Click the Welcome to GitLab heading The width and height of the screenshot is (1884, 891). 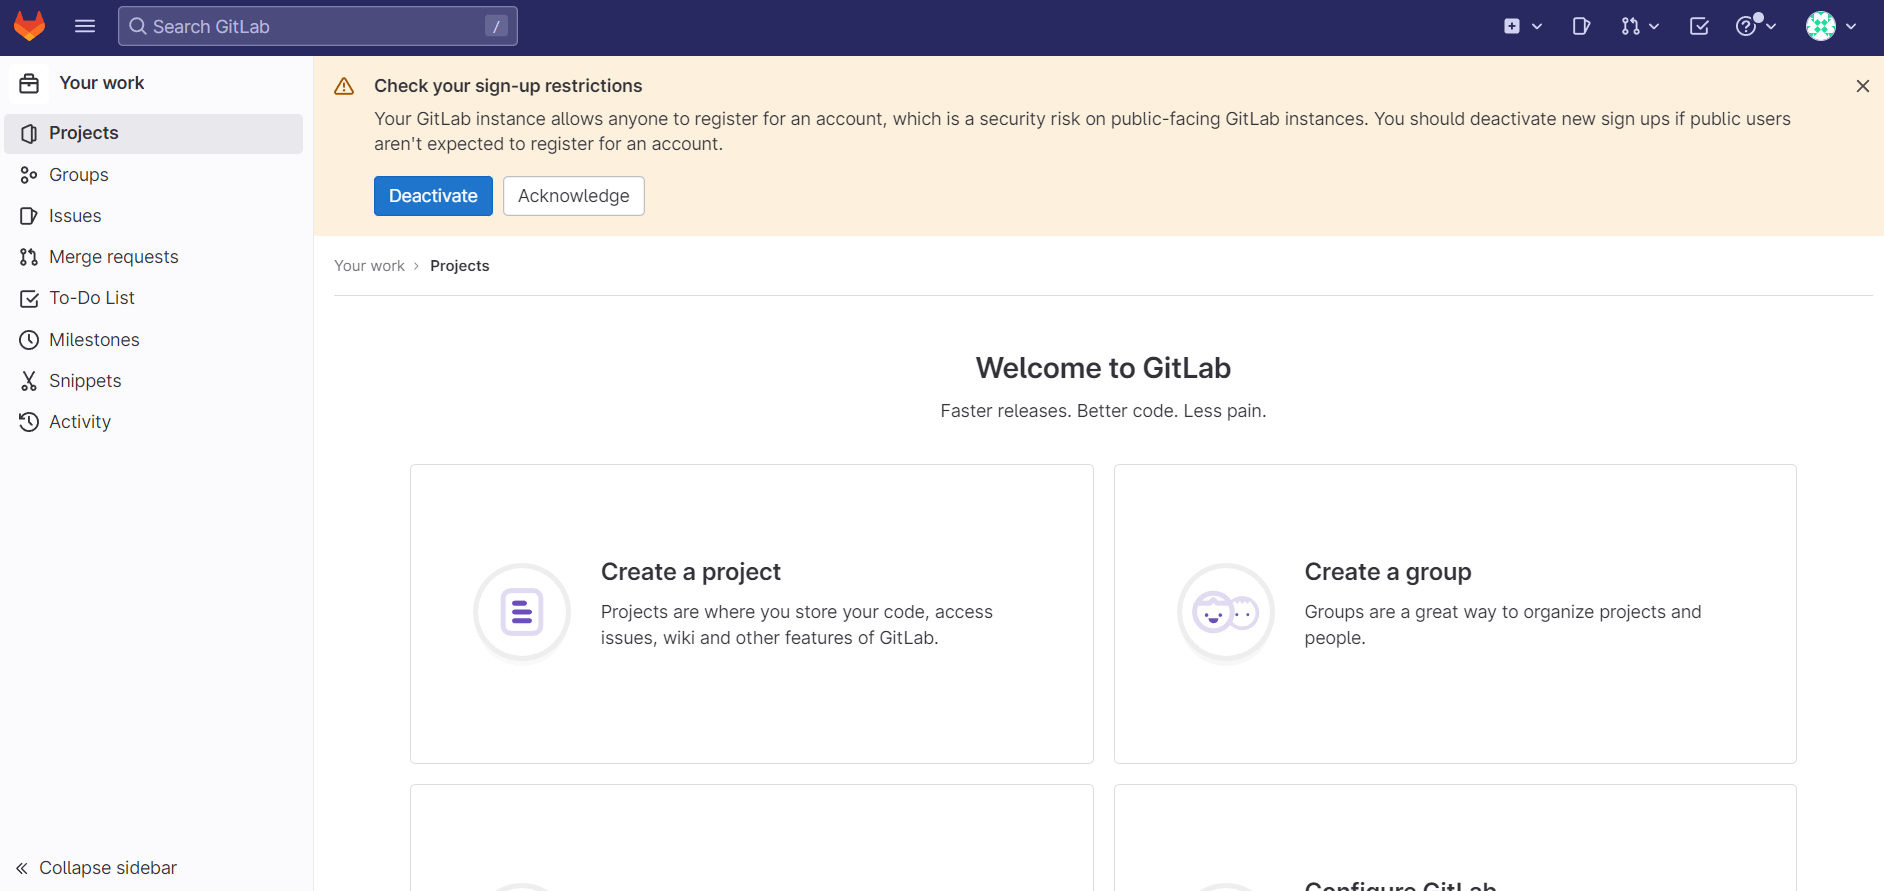[1103, 368]
